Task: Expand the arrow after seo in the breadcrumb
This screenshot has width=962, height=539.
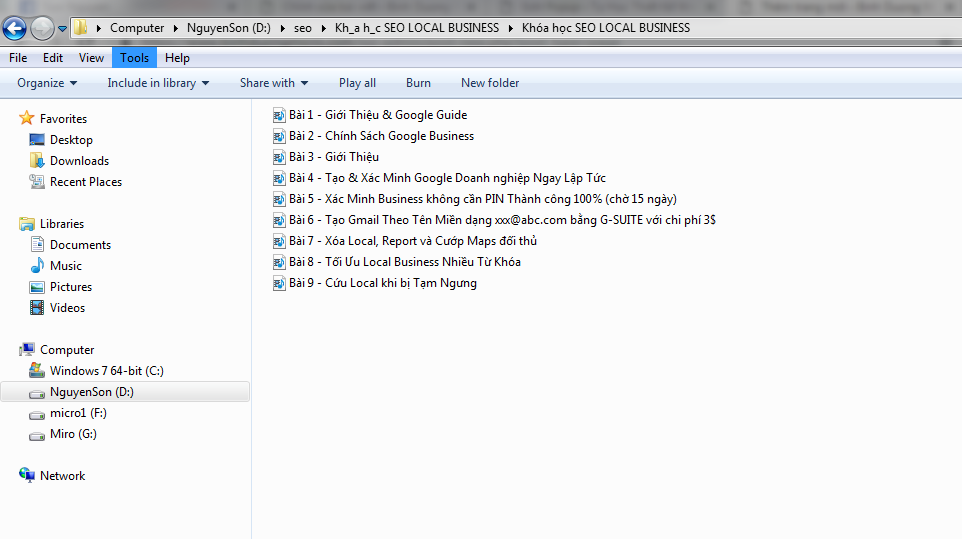Action: pos(323,28)
